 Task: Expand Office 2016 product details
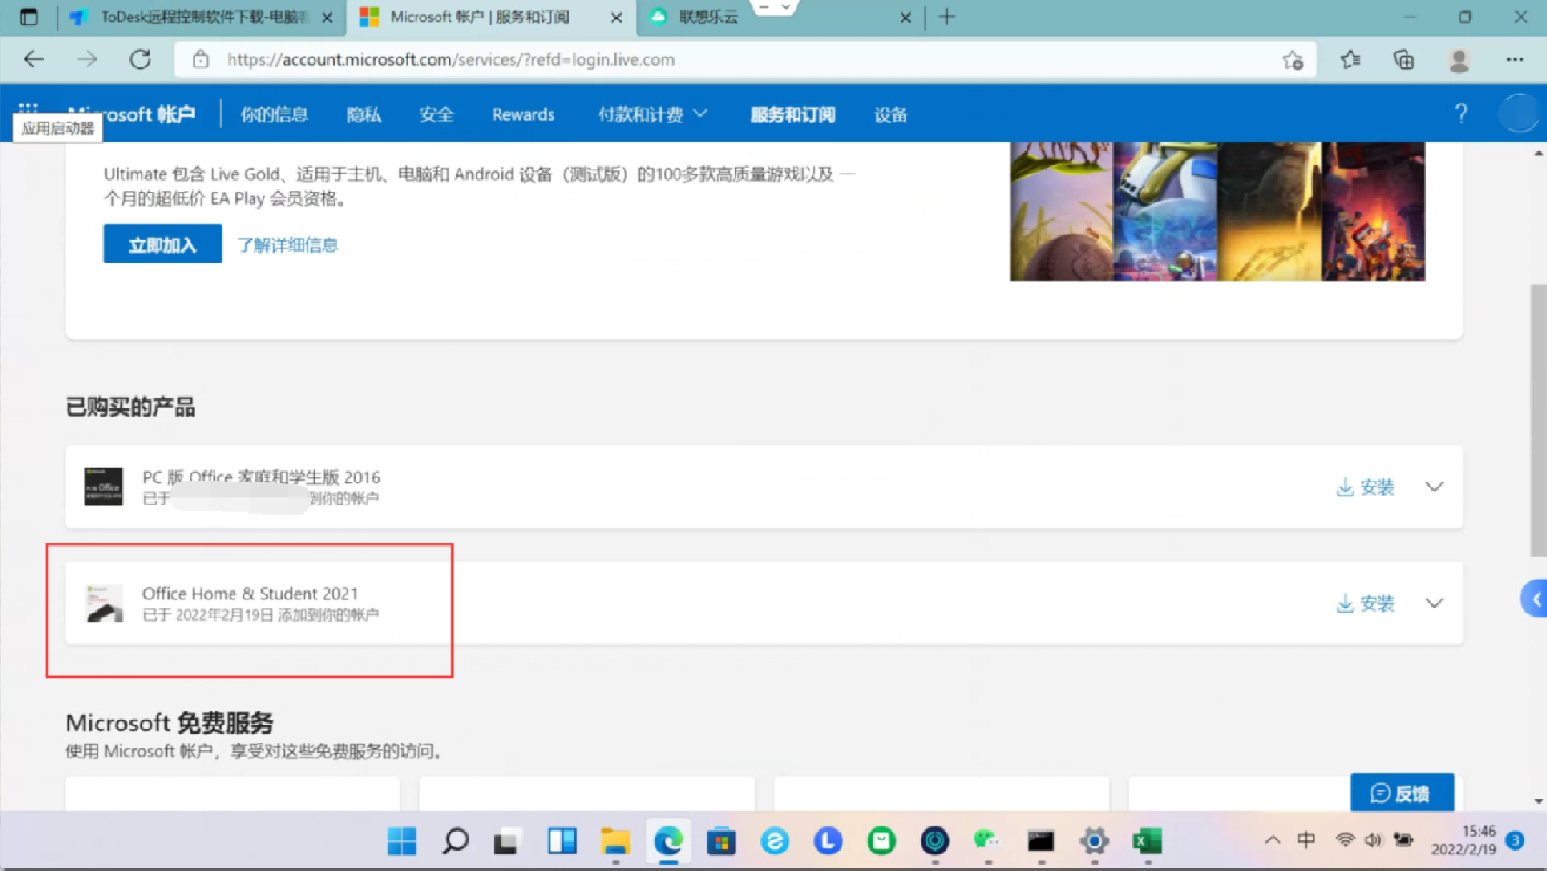pyautogui.click(x=1434, y=487)
